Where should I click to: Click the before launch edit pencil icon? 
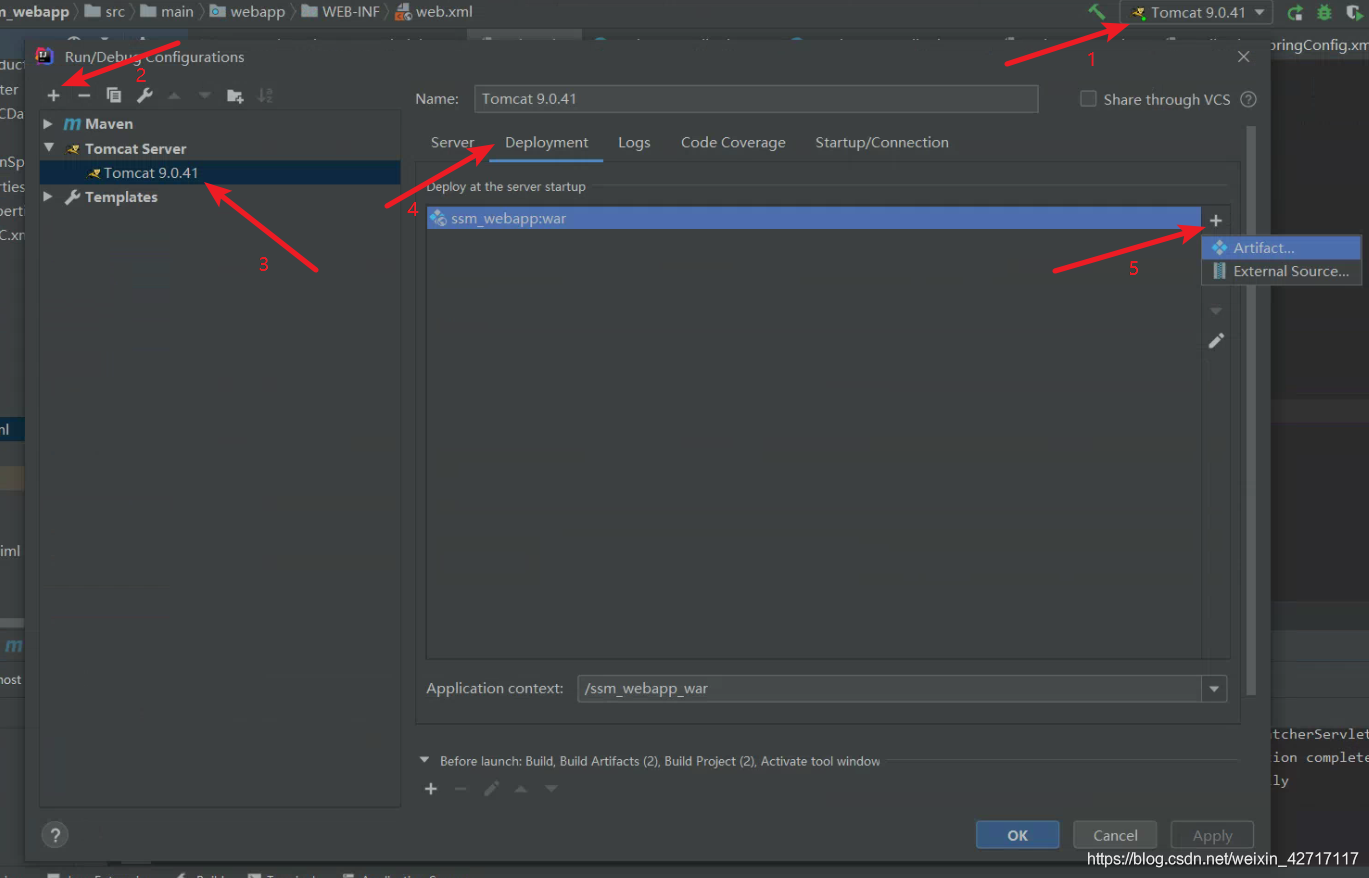click(491, 789)
